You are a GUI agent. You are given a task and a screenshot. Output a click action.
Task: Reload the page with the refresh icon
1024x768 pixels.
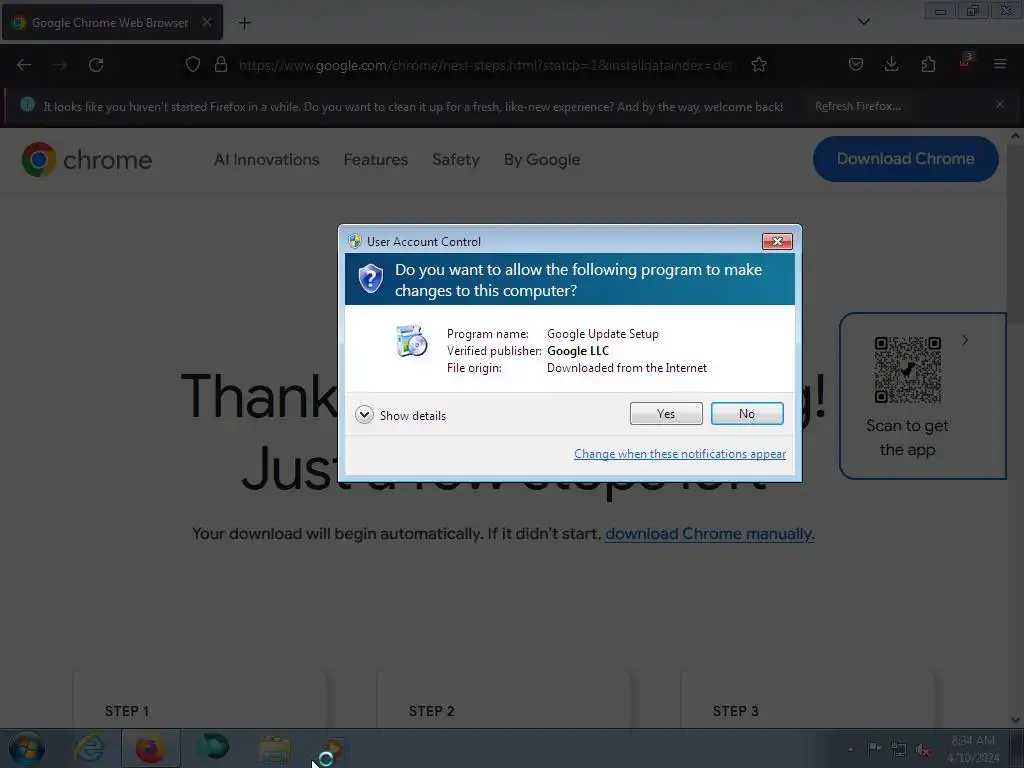[96, 65]
